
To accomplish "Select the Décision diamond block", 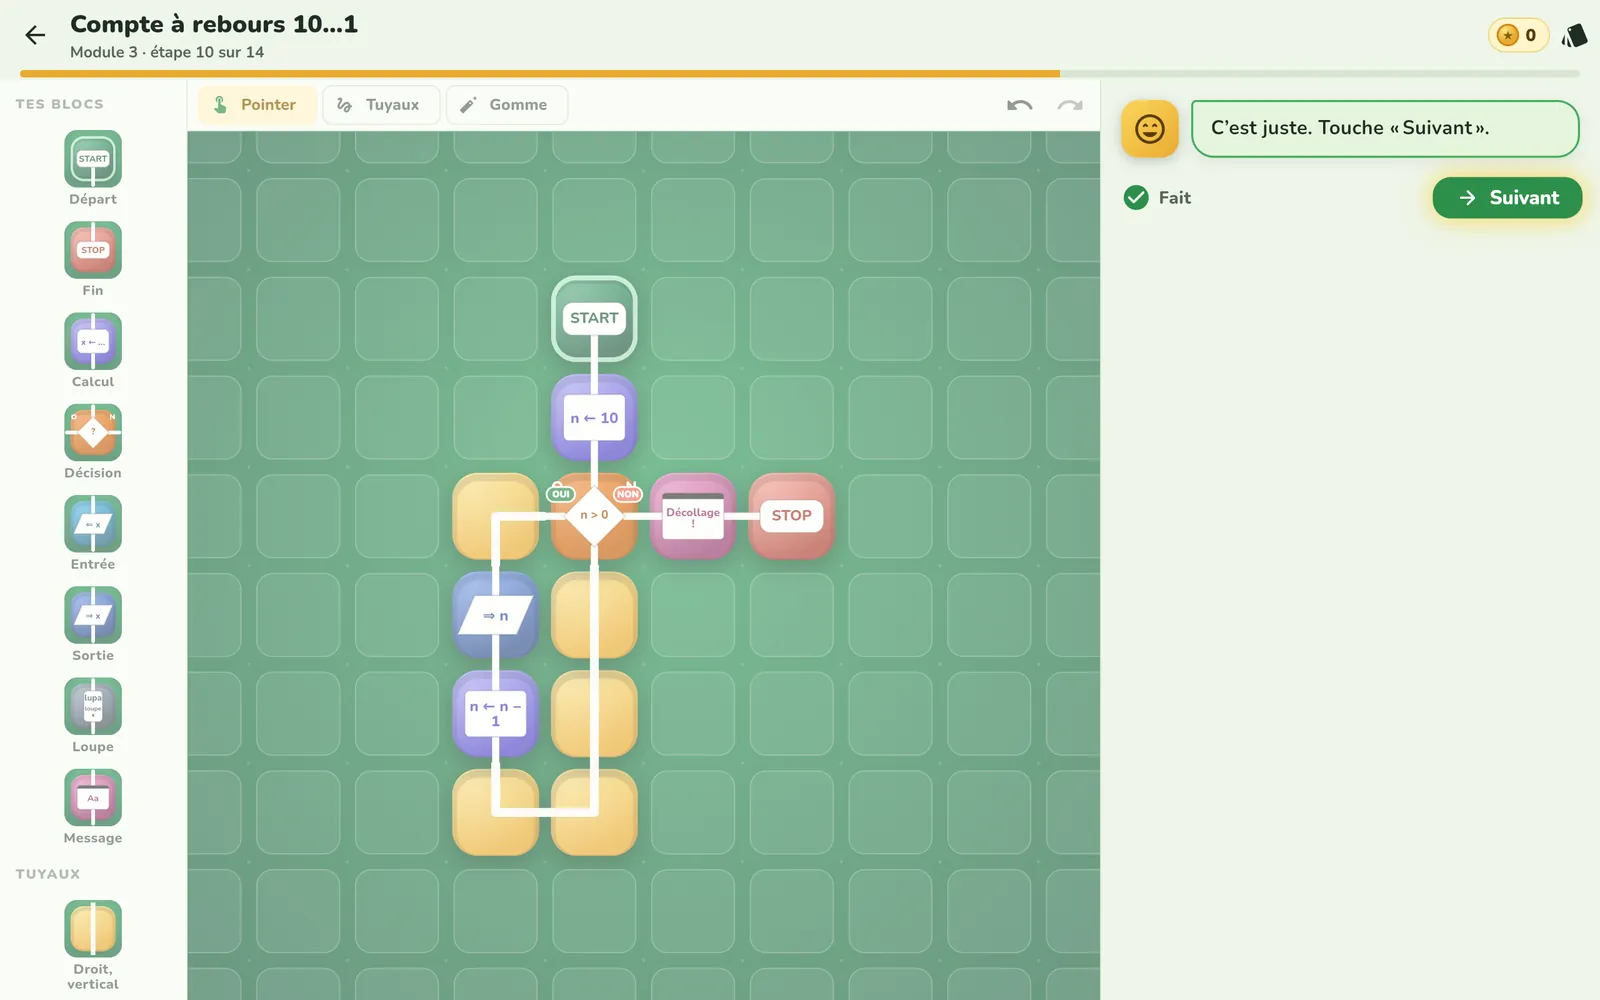I will click(93, 432).
